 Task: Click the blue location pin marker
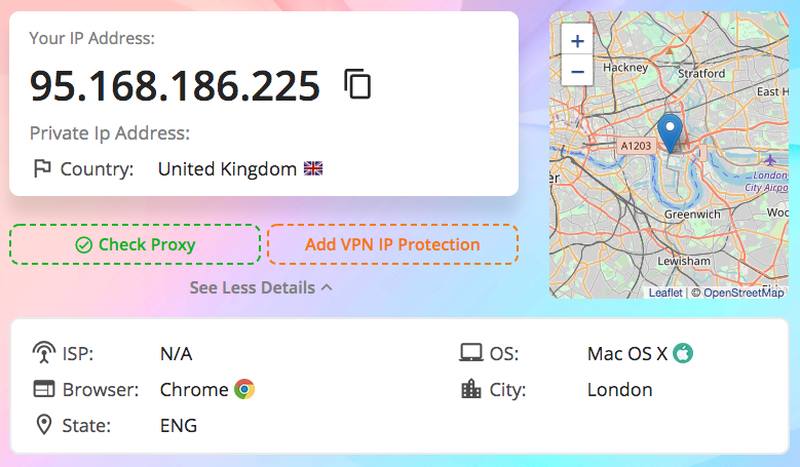point(670,134)
